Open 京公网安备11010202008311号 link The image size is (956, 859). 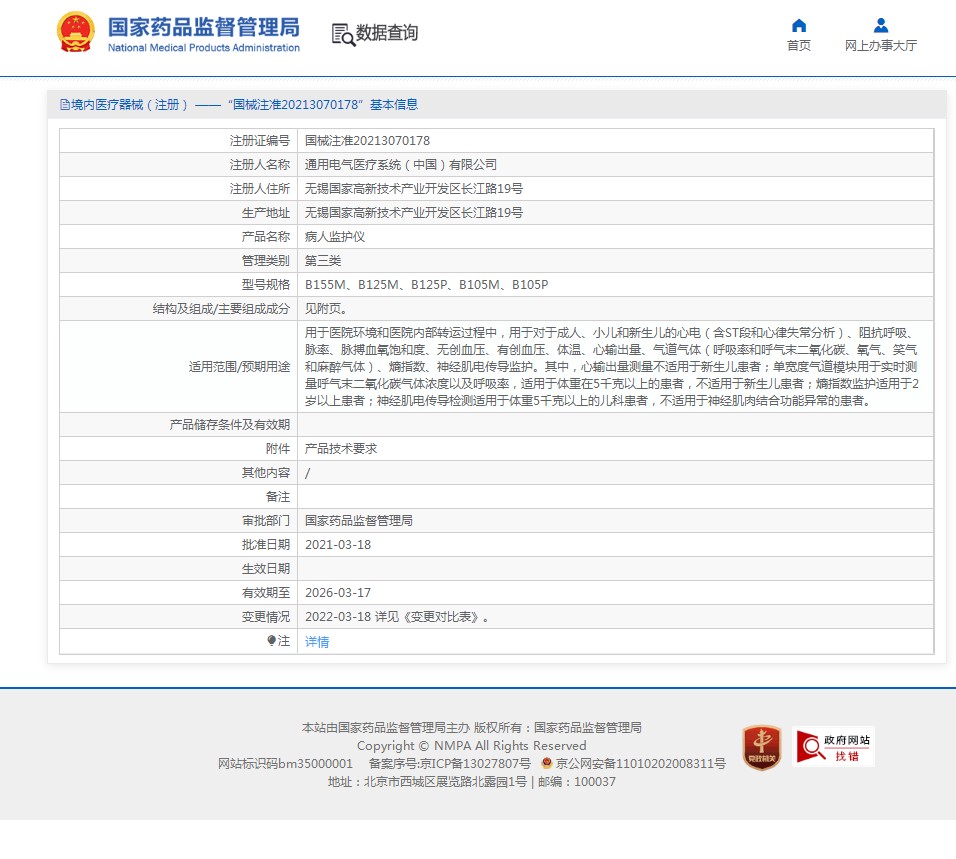[640, 763]
